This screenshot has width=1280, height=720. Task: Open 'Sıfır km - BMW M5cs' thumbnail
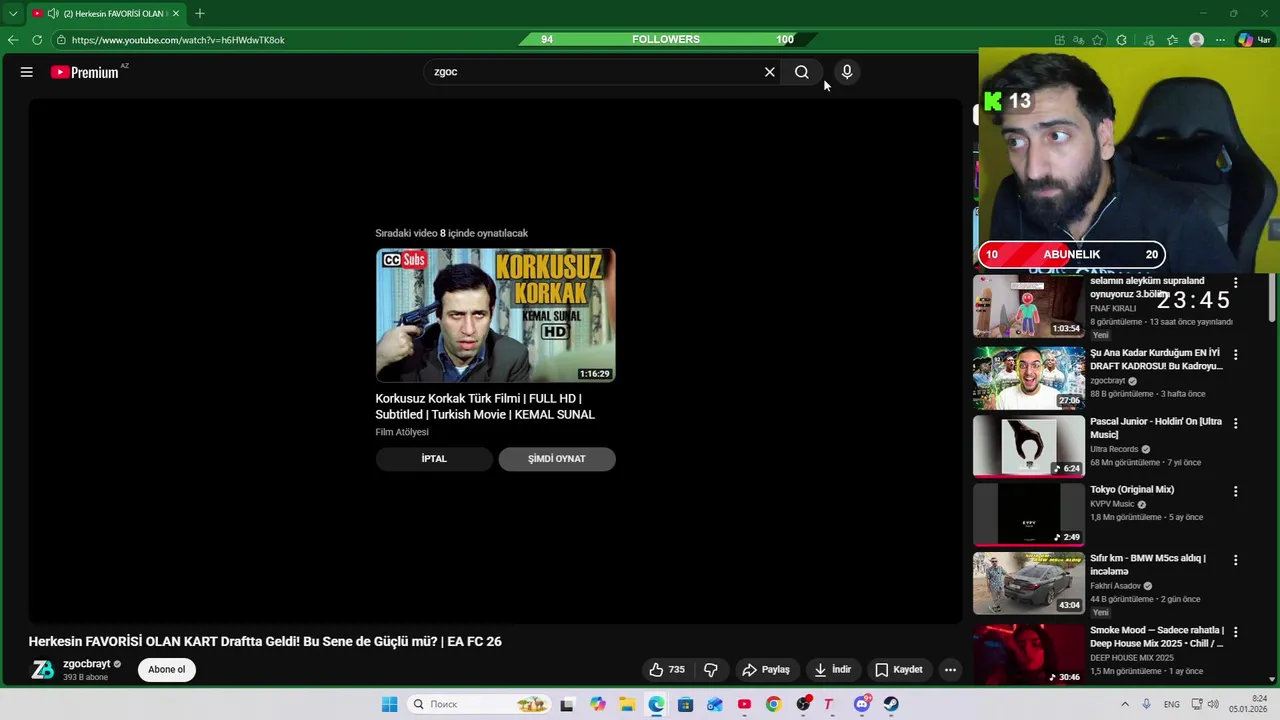pos(1029,583)
